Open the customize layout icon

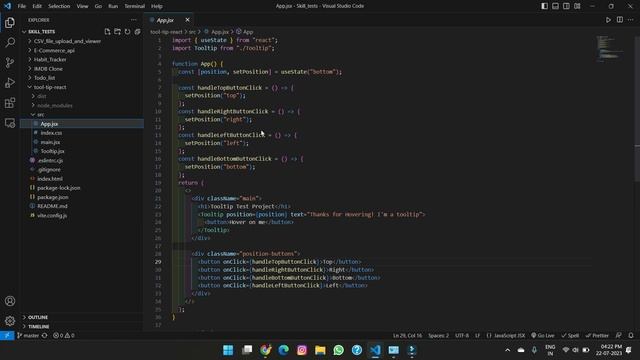[x=578, y=6]
